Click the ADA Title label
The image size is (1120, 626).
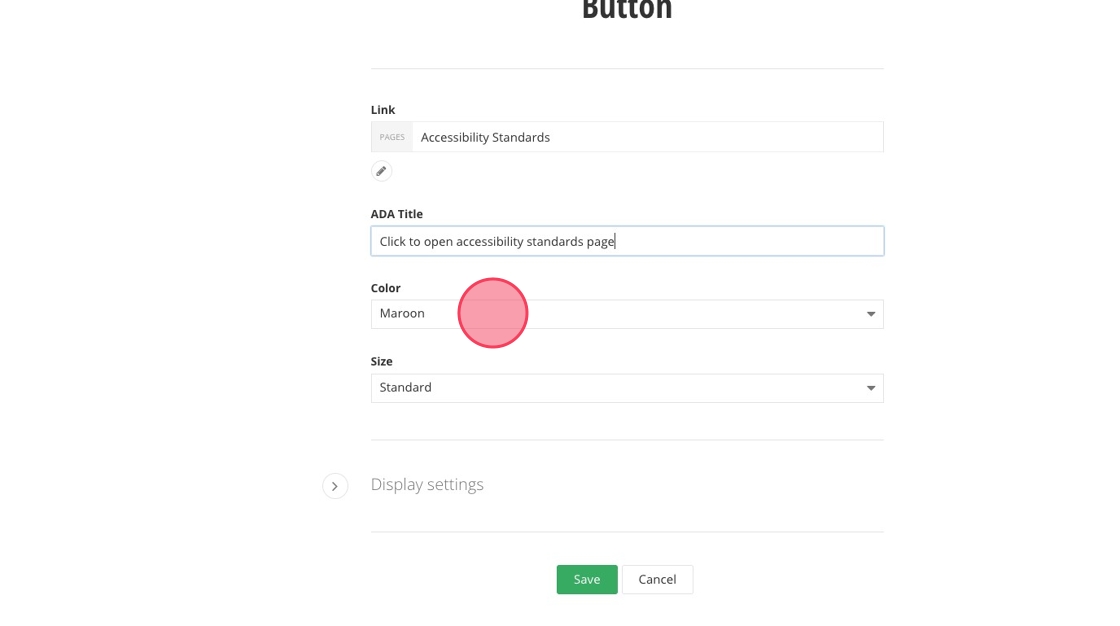click(396, 214)
